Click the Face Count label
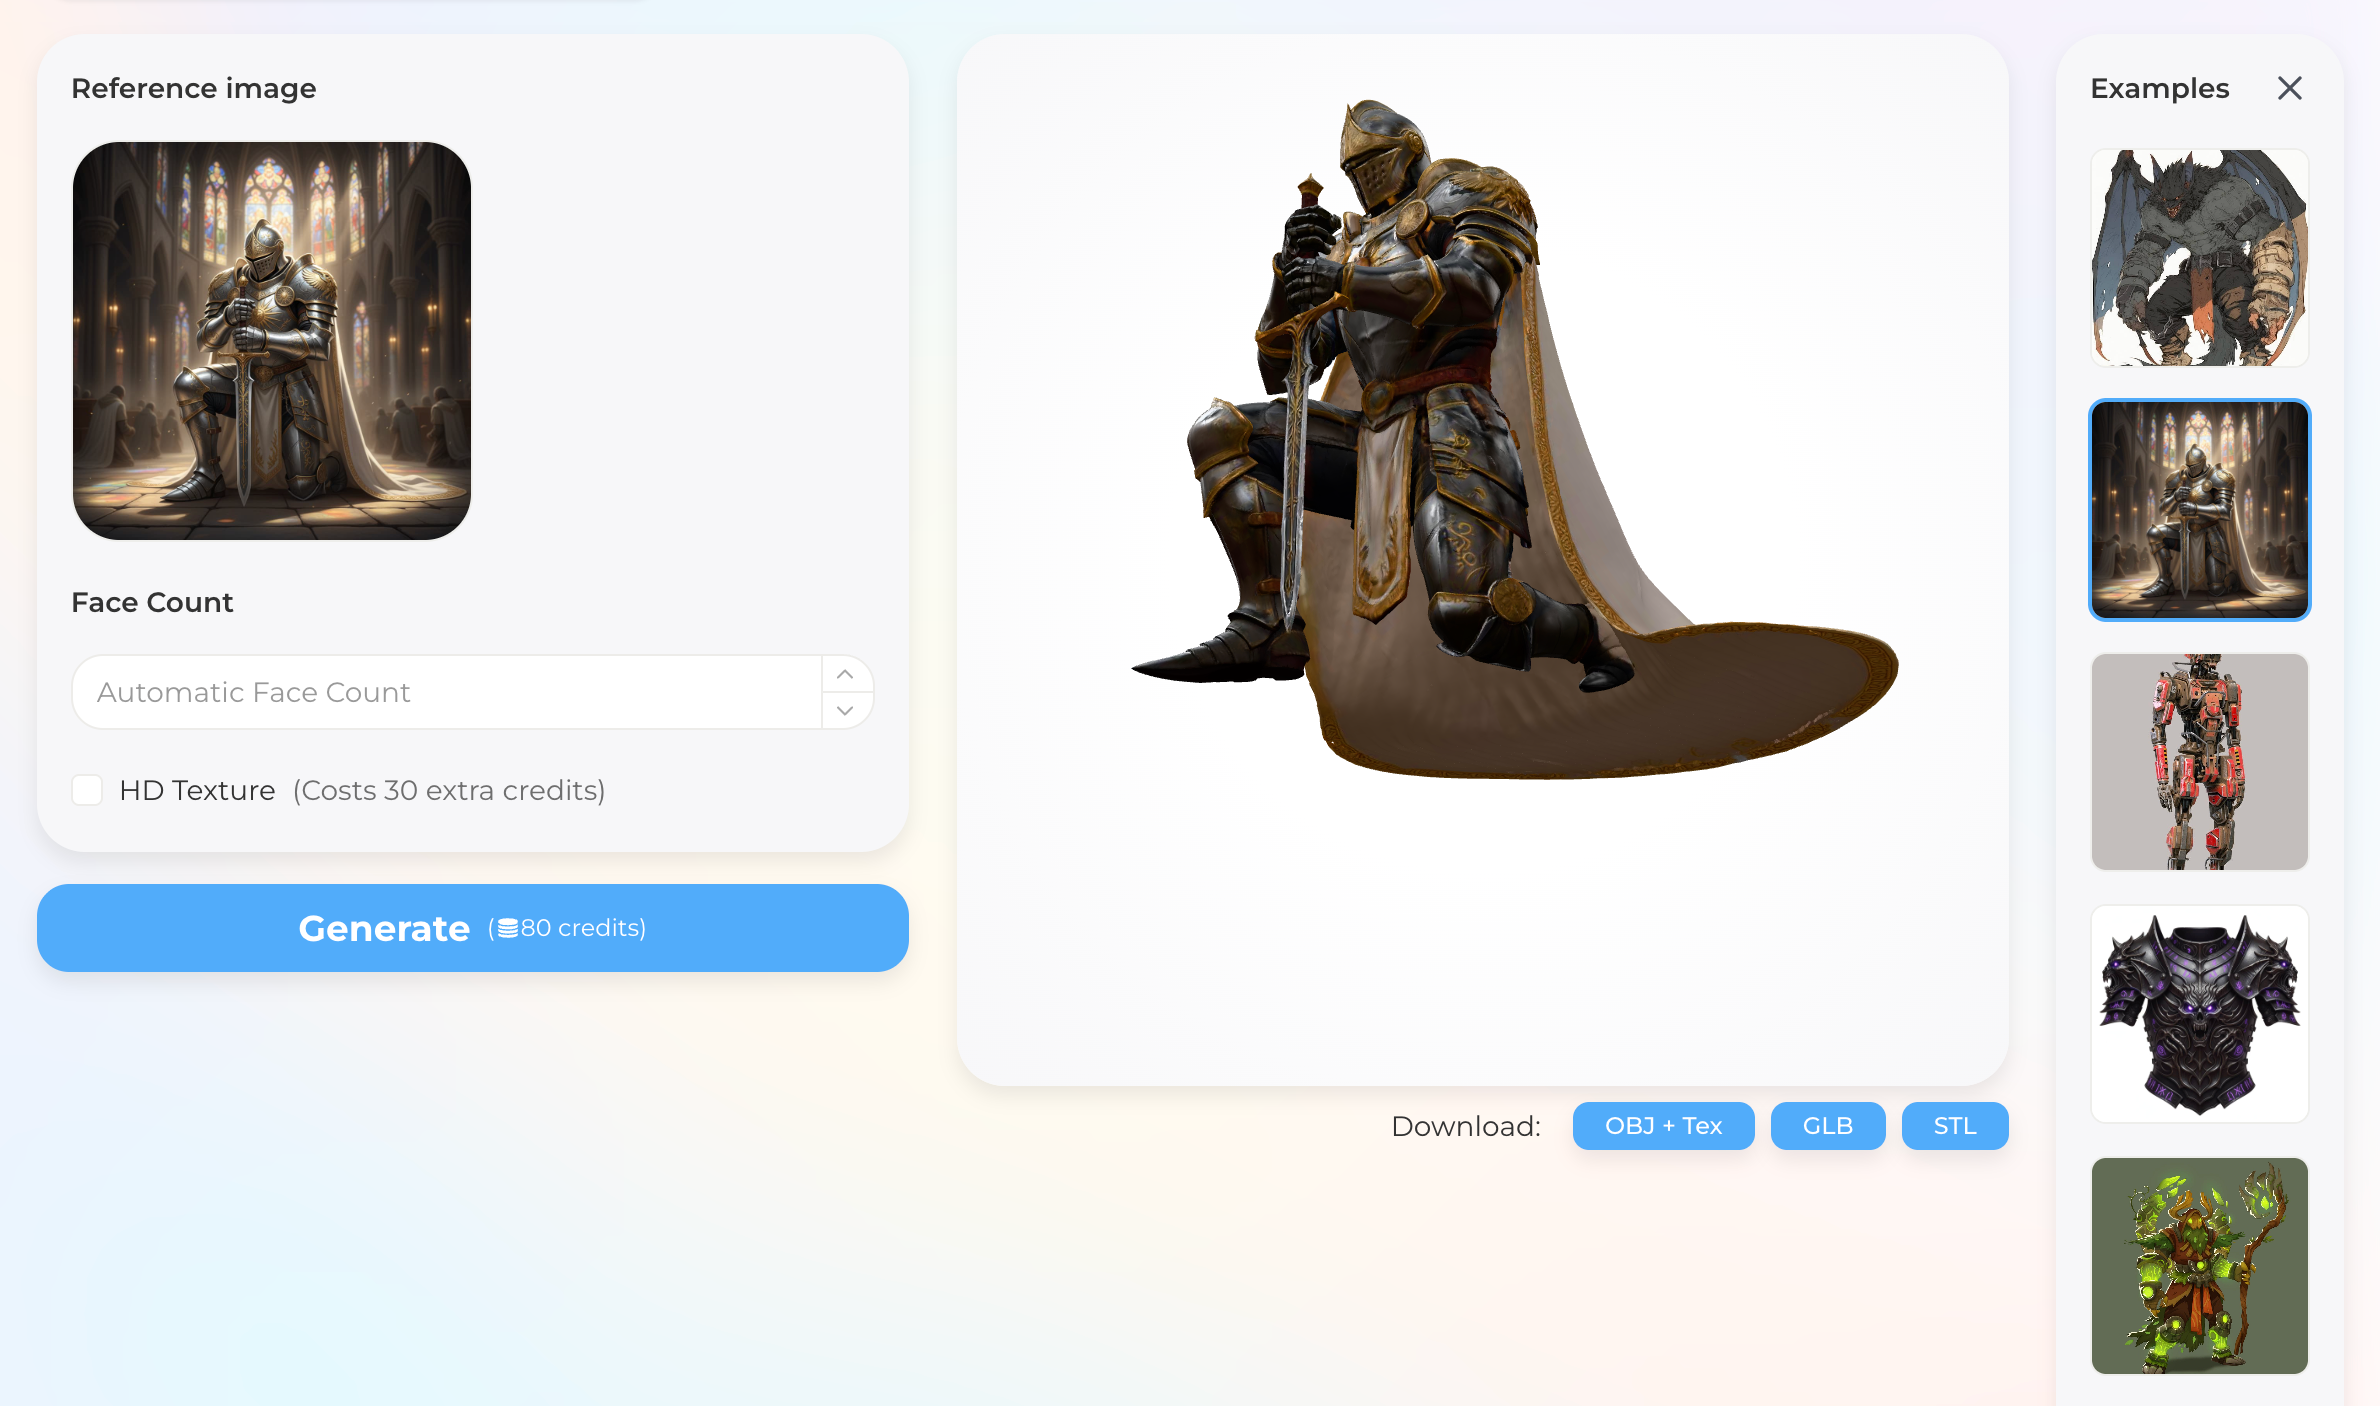 pos(152,601)
